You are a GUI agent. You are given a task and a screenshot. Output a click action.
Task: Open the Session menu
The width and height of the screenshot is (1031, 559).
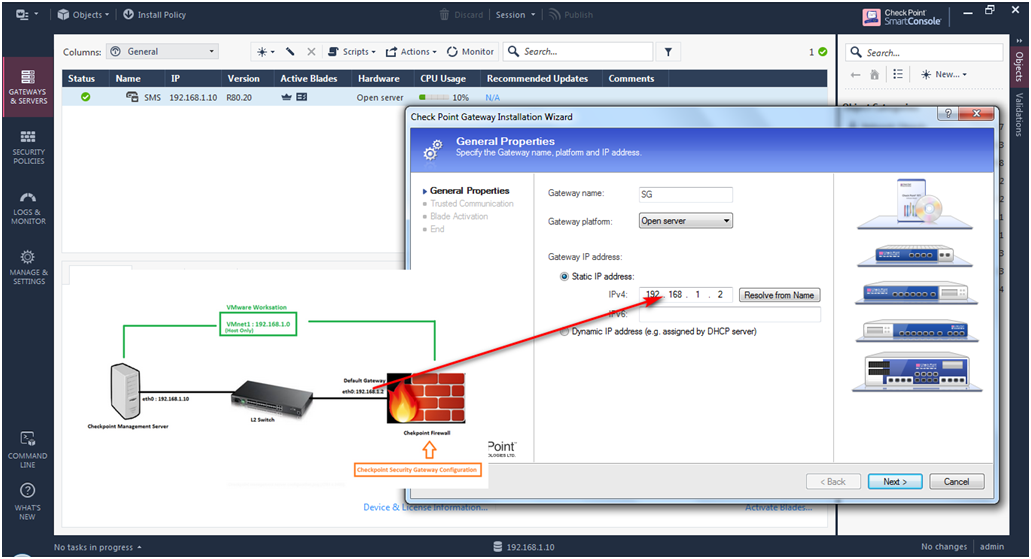516,14
